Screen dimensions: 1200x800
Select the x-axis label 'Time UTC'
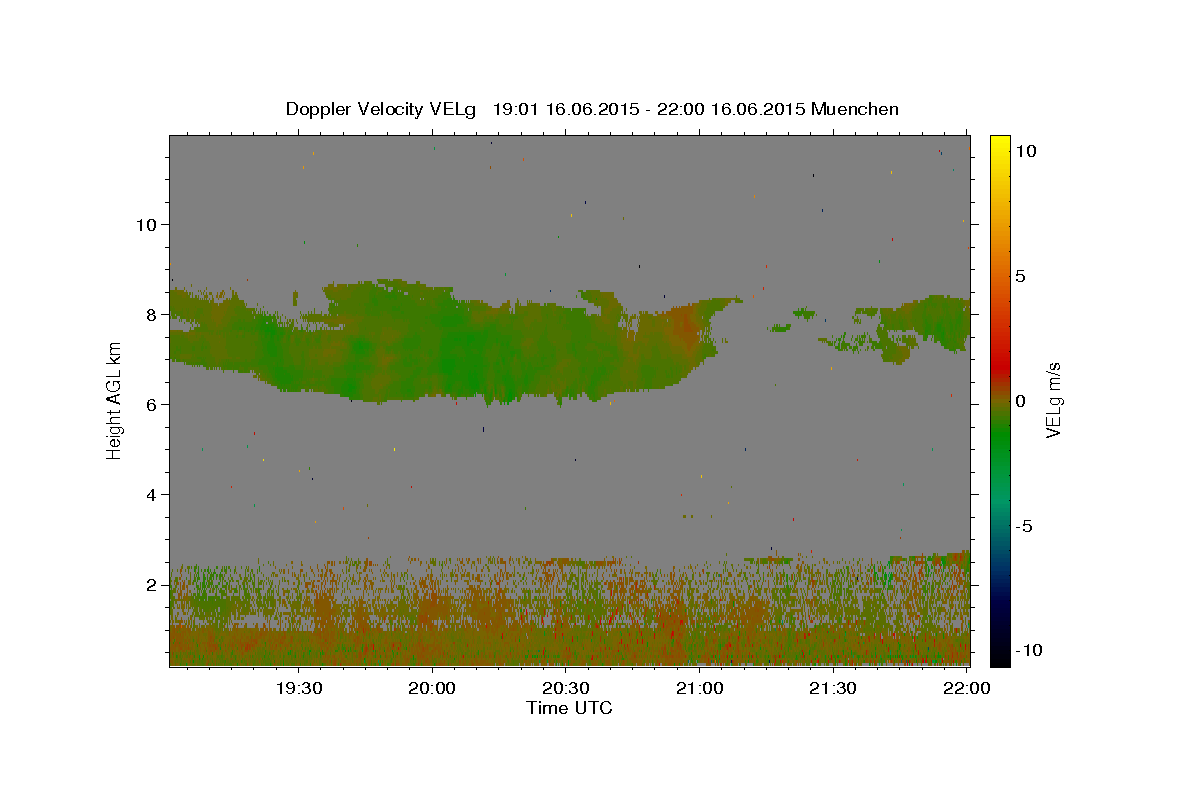click(569, 708)
